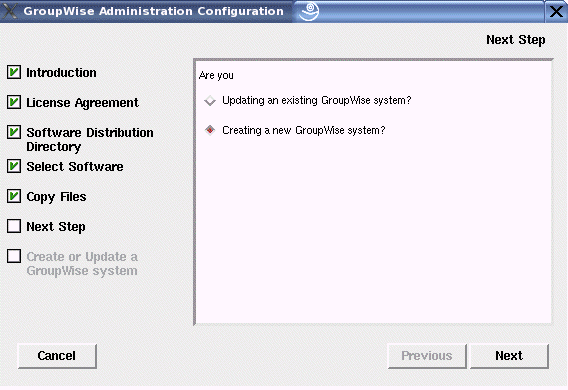Select 'Updating an existing GroupWise system?' option
The image size is (568, 390).
(210, 100)
